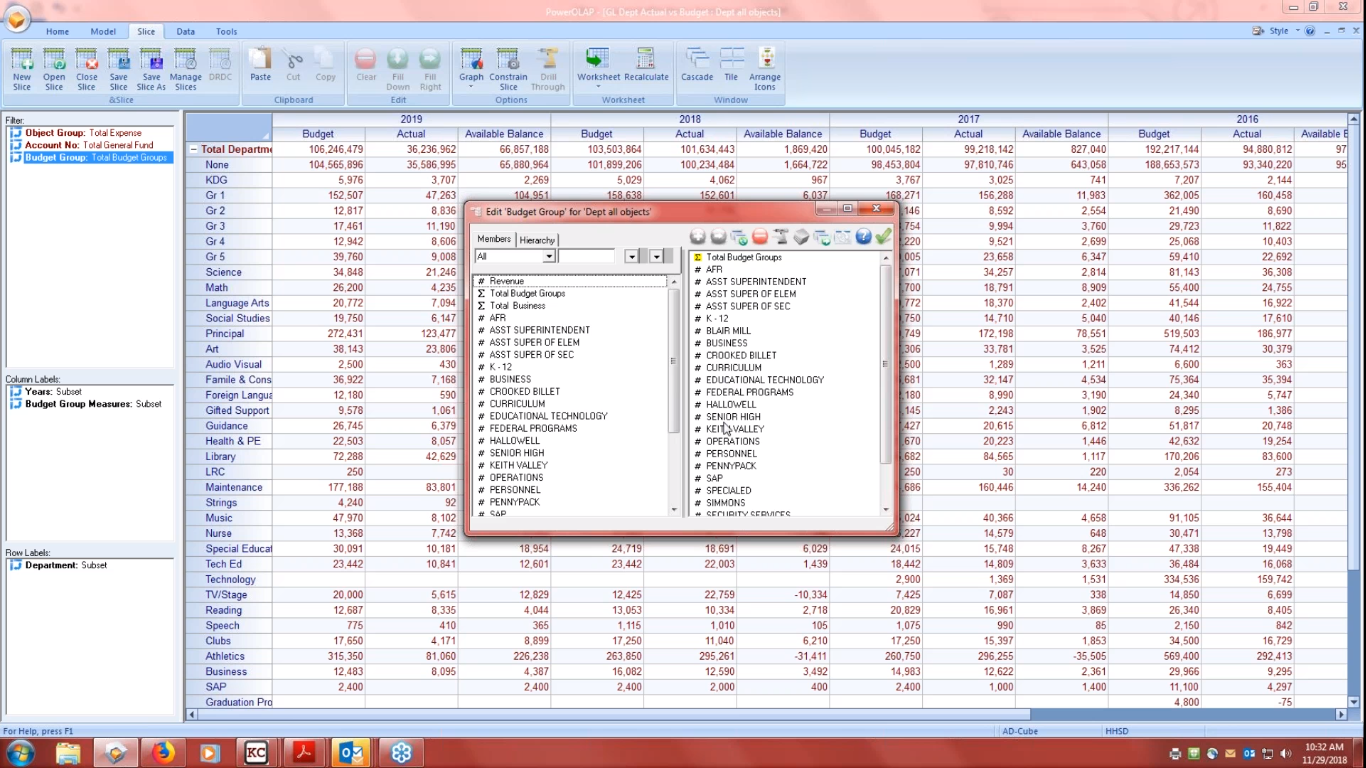Click the PowerOLAP application orb button
The height and width of the screenshot is (768, 1366).
click(x=16, y=20)
